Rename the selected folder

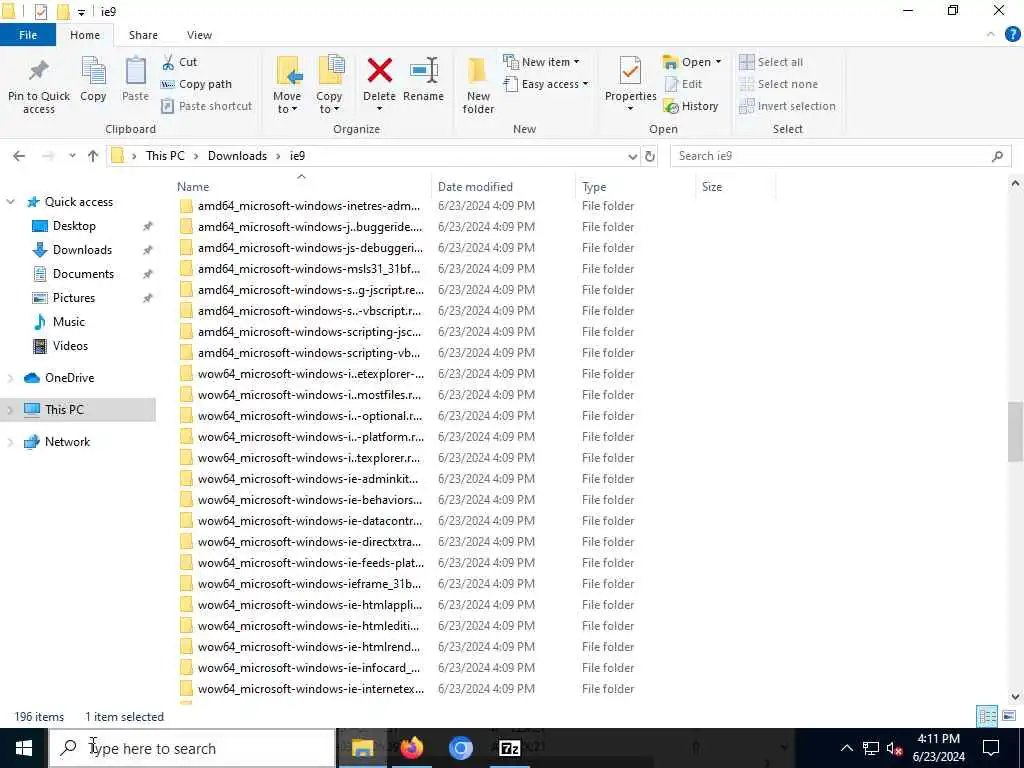point(423,80)
